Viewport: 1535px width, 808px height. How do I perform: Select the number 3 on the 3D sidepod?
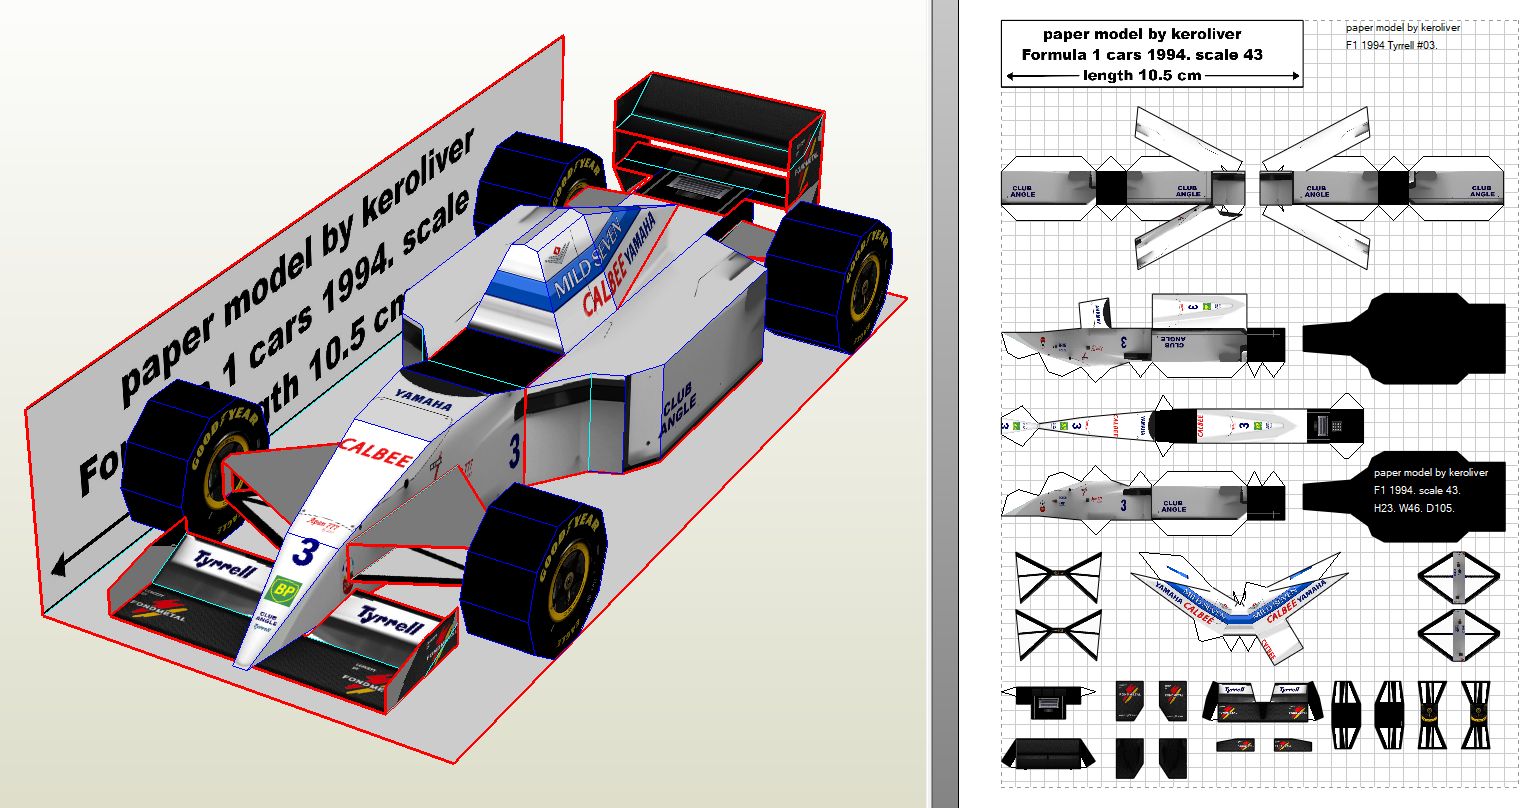pyautogui.click(x=514, y=450)
